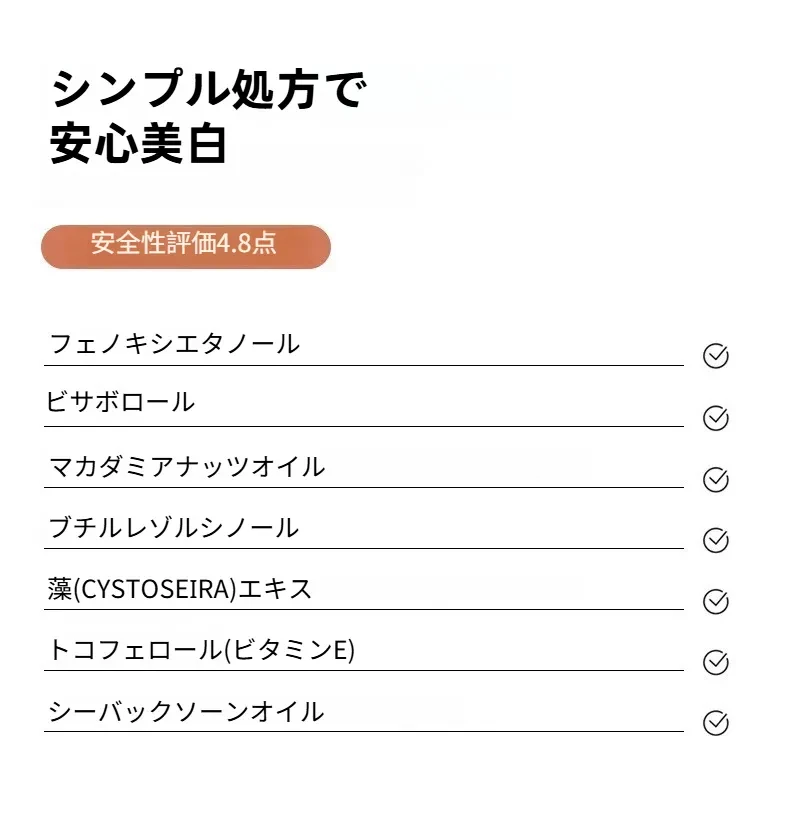Click the orange 安全性評価4.8点 badge
The width and height of the screenshot is (790, 834).
[186, 246]
